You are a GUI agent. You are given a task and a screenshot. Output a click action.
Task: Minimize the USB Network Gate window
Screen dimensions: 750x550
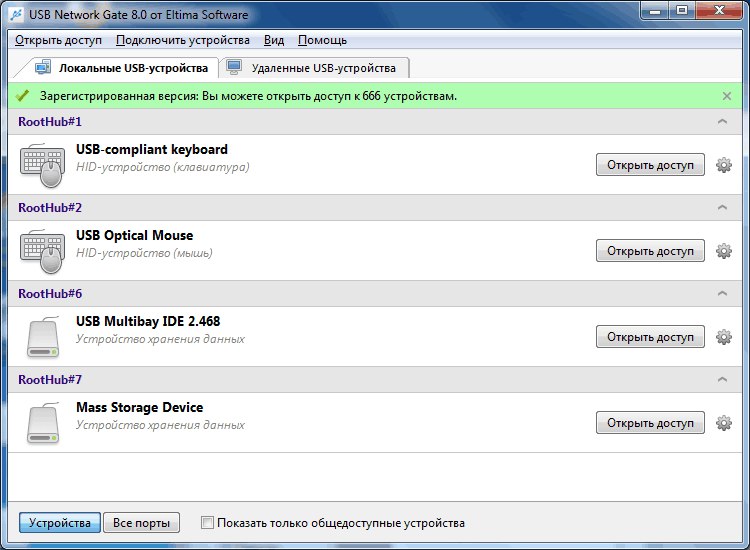point(655,11)
